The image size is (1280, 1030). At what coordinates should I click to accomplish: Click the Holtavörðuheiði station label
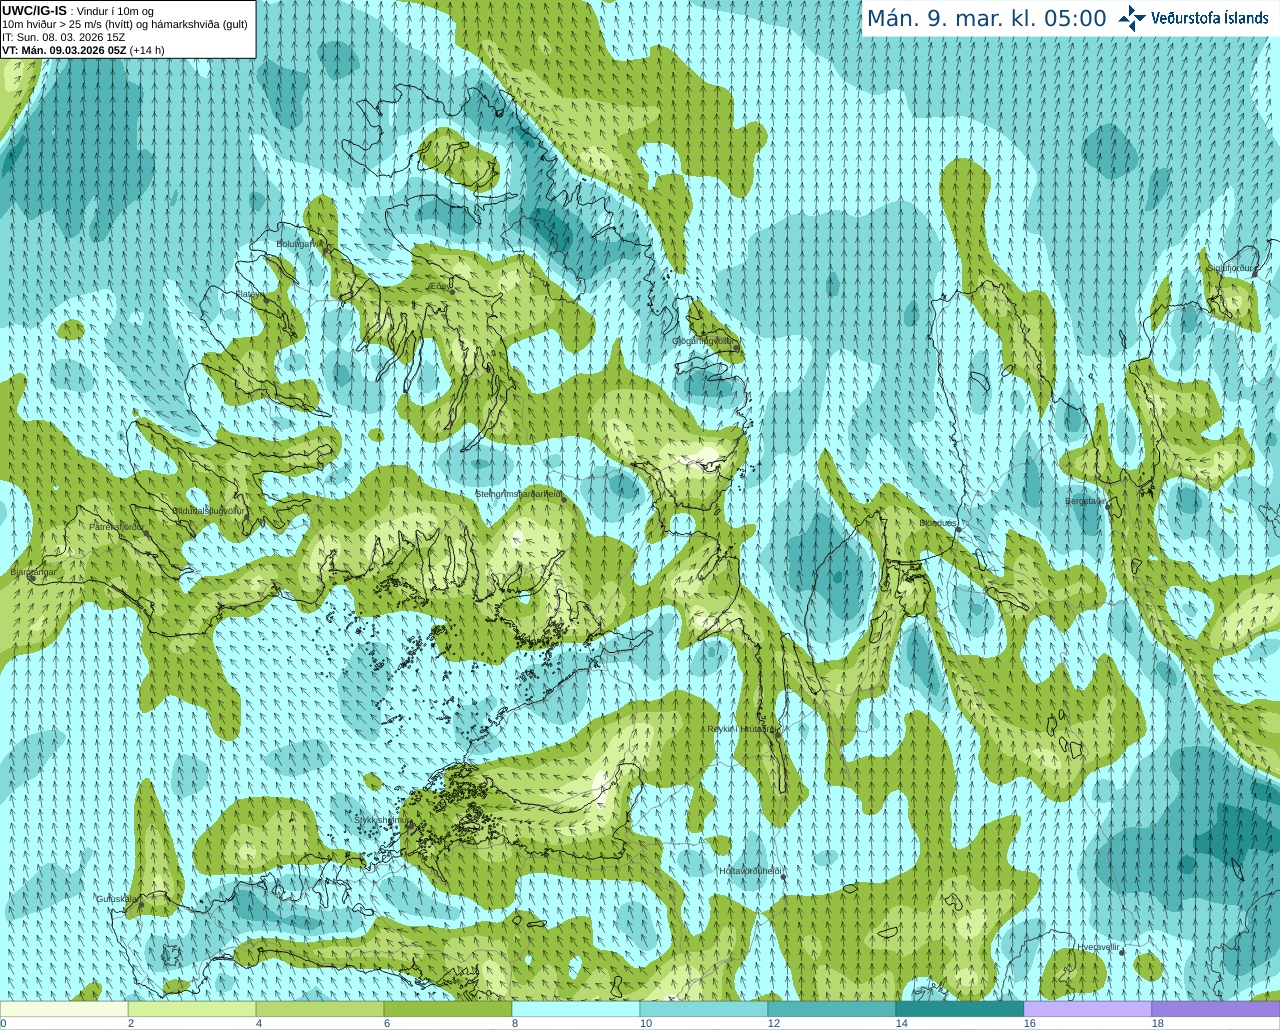pyautogui.click(x=750, y=871)
